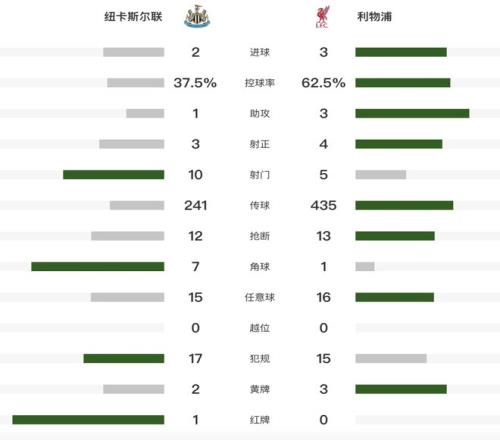Select the 抢断 stat label
This screenshot has height=440, width=500.
pyautogui.click(x=260, y=236)
